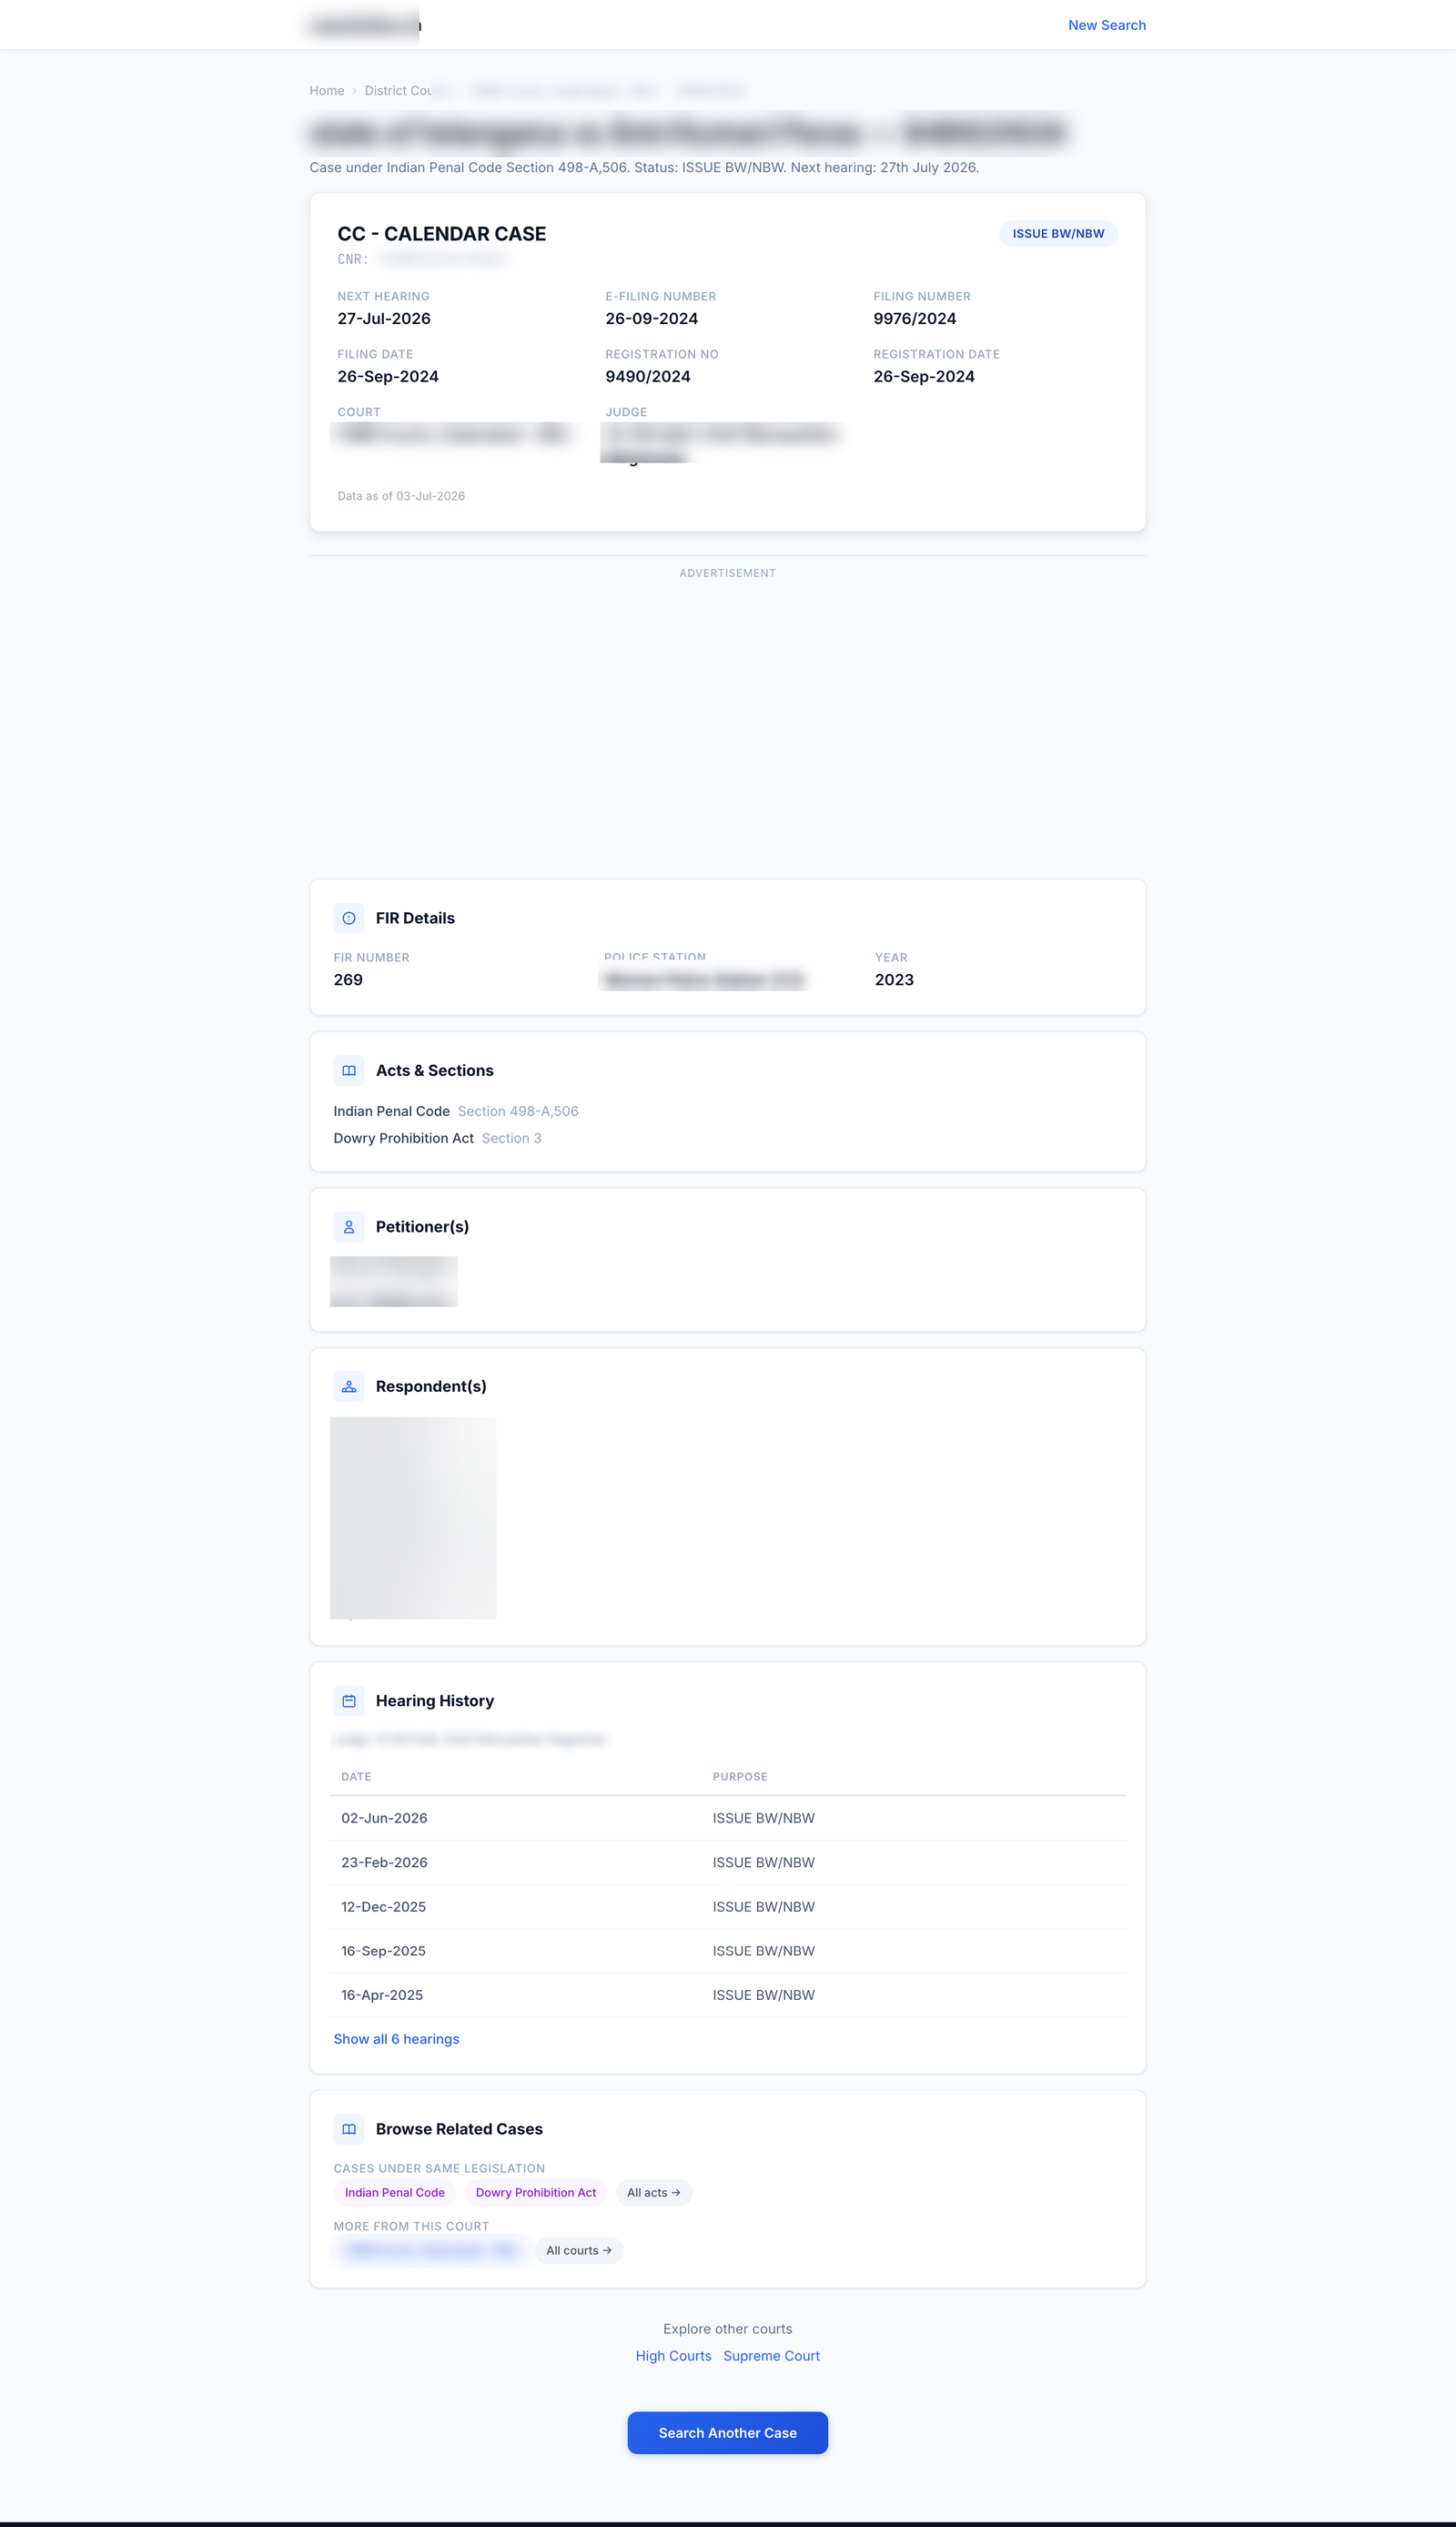Image resolution: width=1456 pixels, height=2527 pixels.
Task: Open Indian Penal Code tag
Action: tap(394, 2193)
